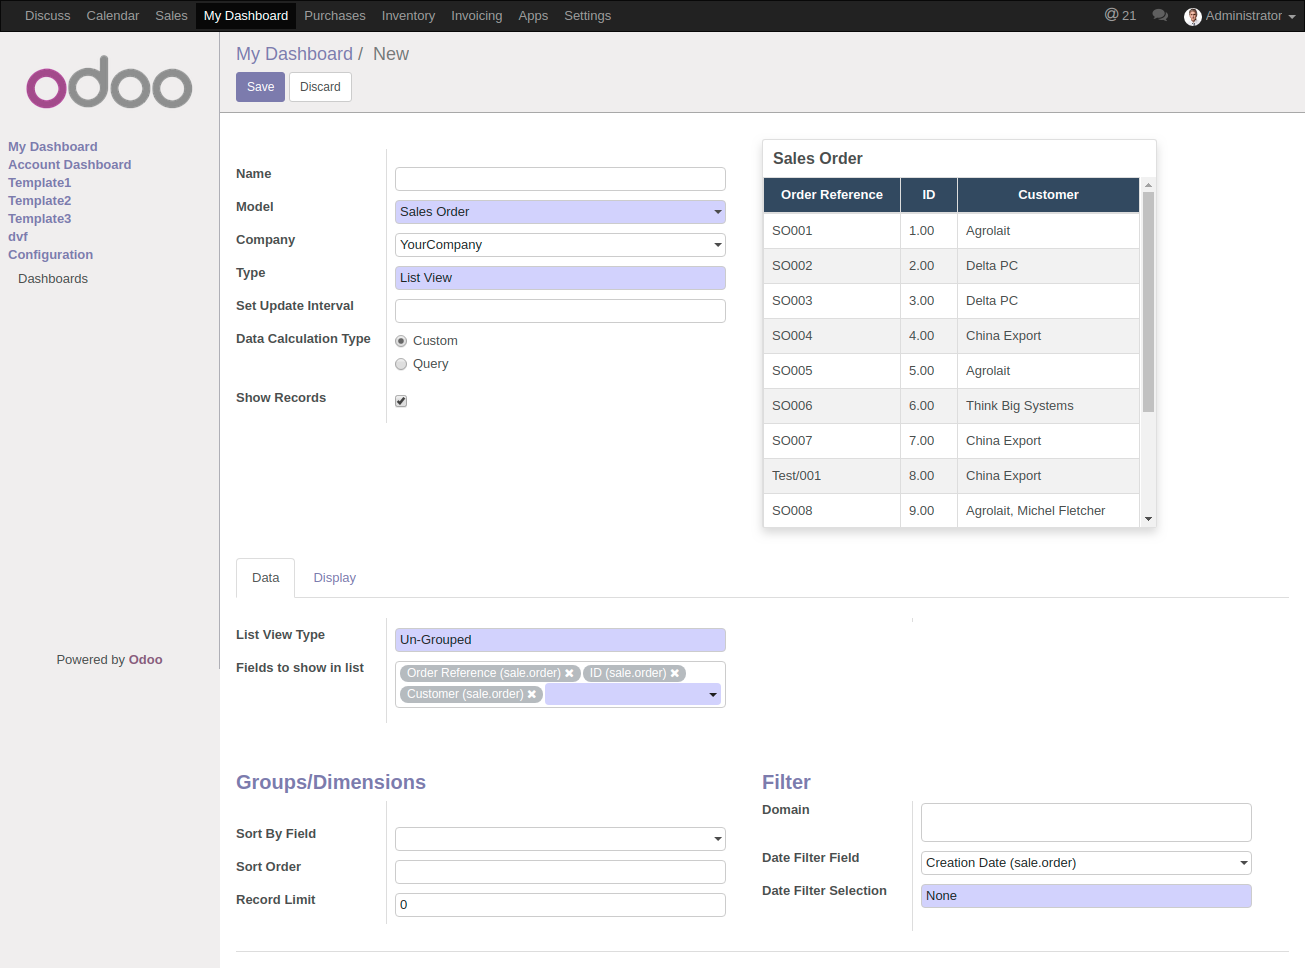The width and height of the screenshot is (1305, 968).
Task: Expand the Model dropdown showing Sales Order
Action: [560, 212]
